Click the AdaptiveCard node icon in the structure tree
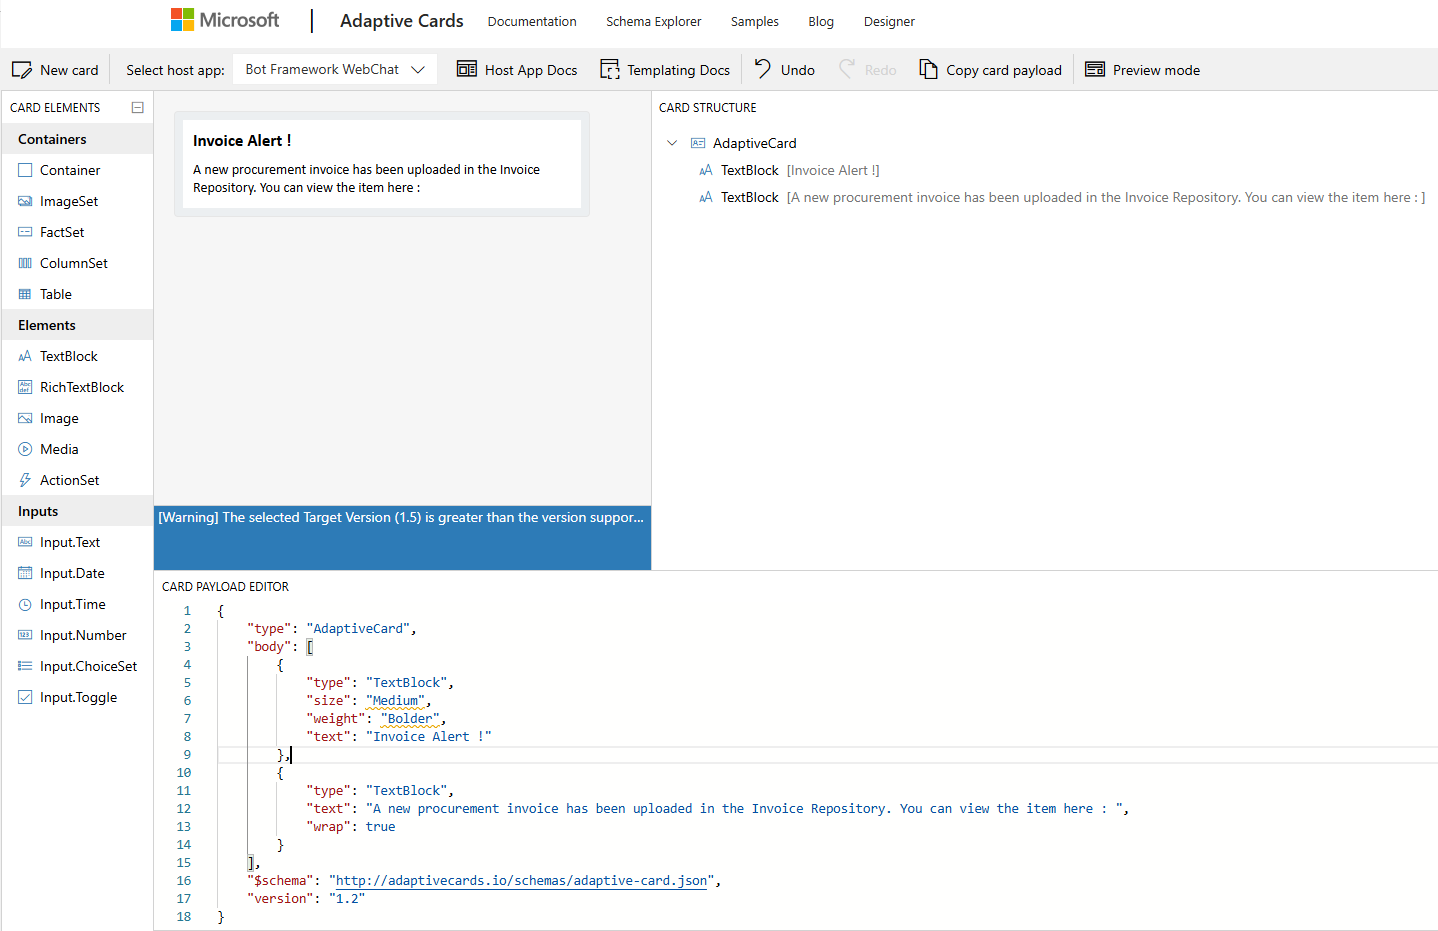The width and height of the screenshot is (1438, 931). pos(698,143)
